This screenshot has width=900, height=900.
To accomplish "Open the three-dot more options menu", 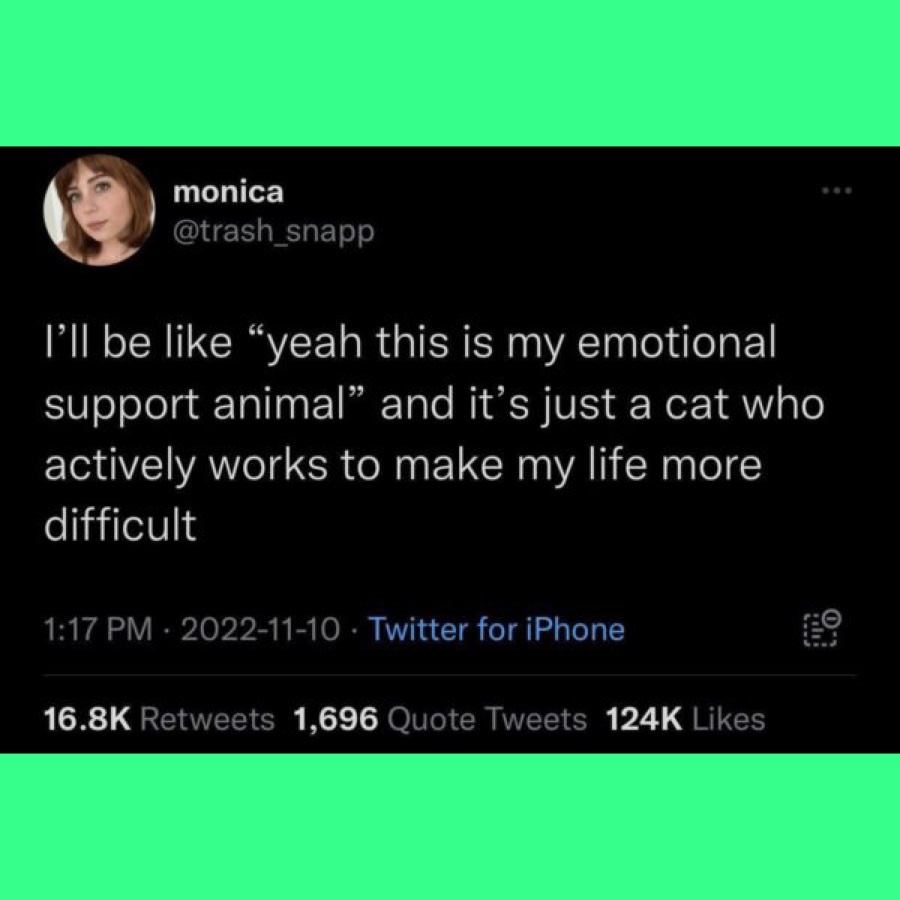I will pyautogui.click(x=837, y=190).
